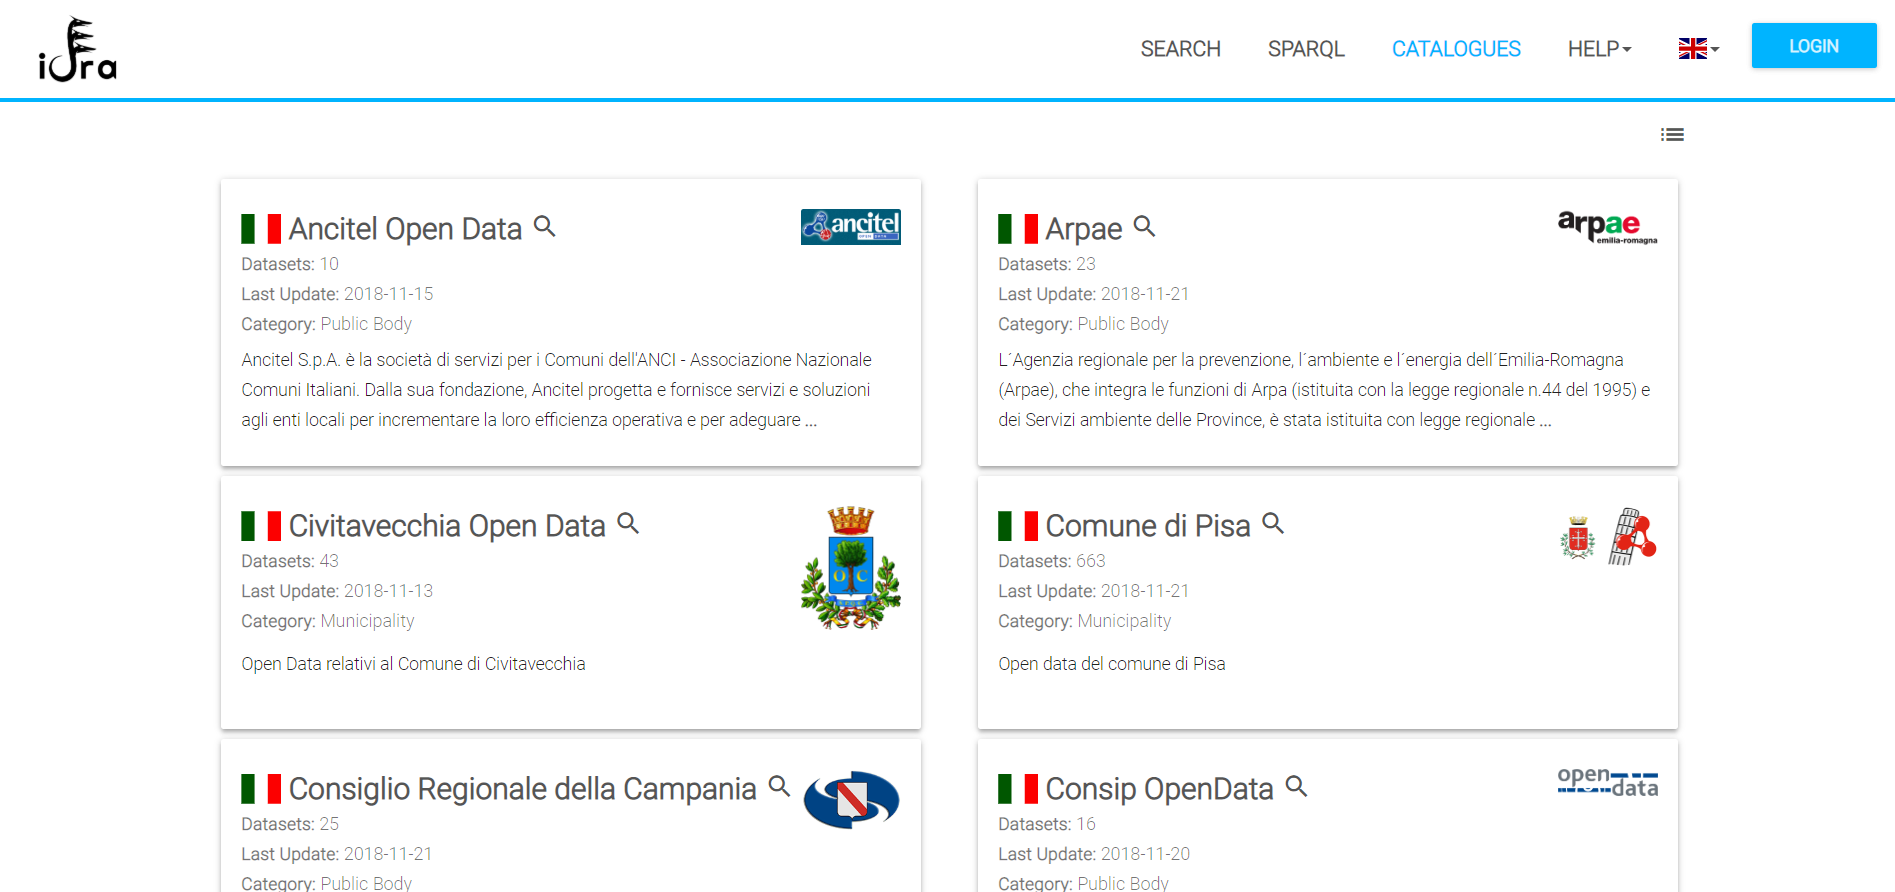This screenshot has width=1895, height=892.
Task: Click the search icon next to Consiglio Regionale della Campania
Action: [779, 786]
